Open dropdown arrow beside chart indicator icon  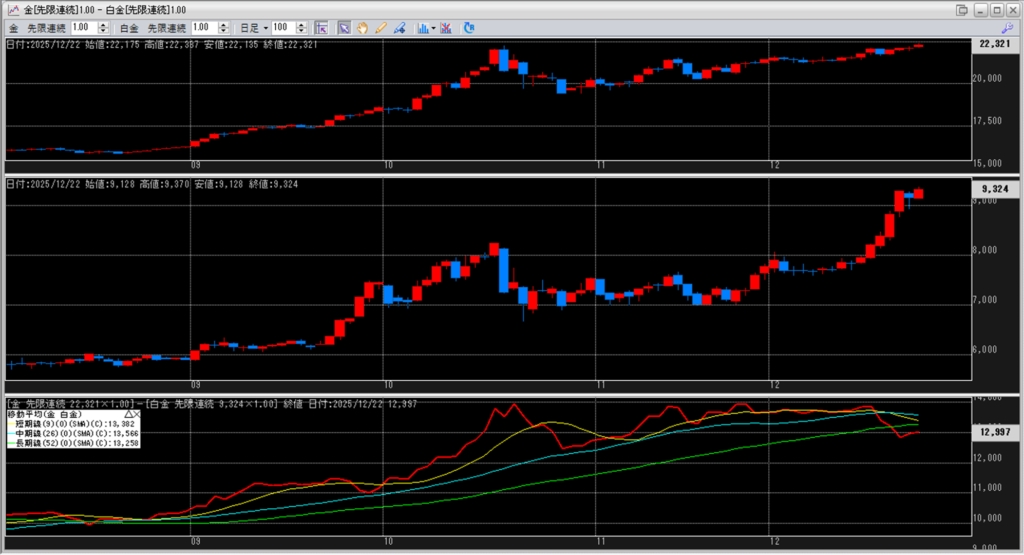tap(433, 28)
